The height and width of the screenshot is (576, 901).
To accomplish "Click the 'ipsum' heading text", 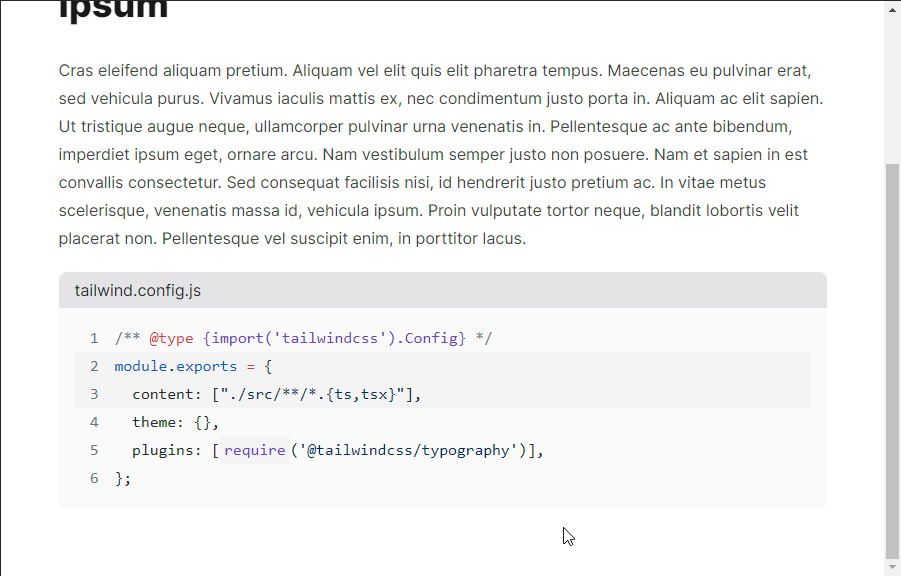I will [113, 10].
